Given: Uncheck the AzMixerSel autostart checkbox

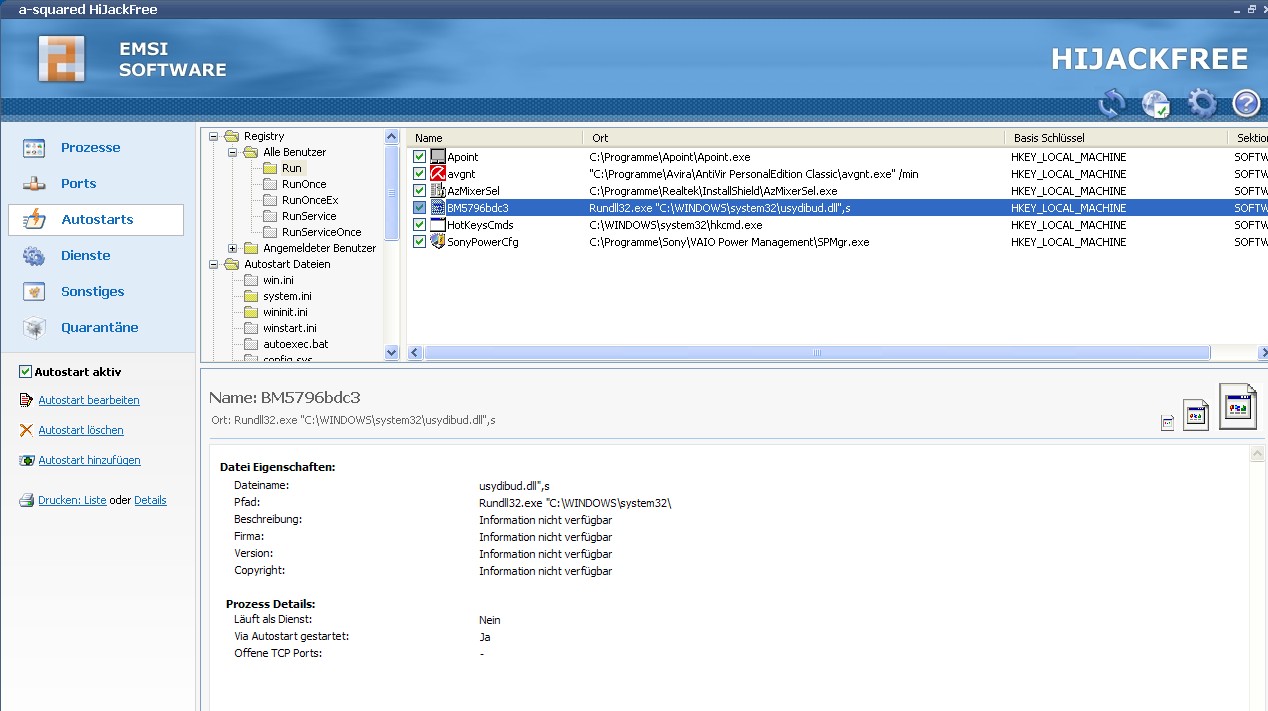Looking at the screenshot, I should [420, 191].
